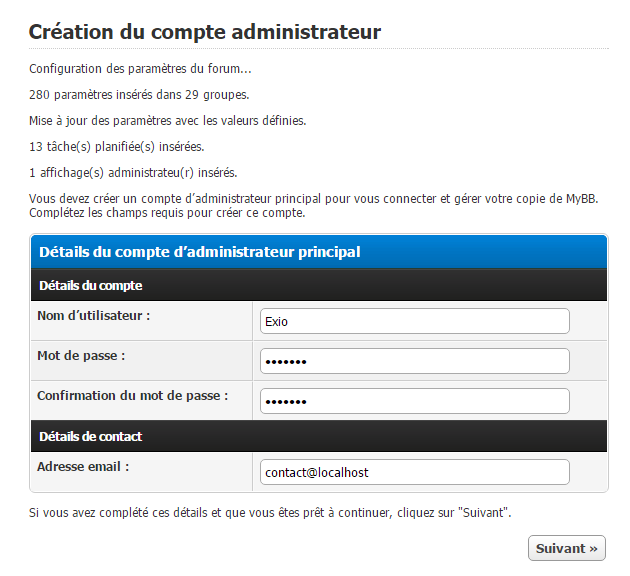The image size is (630, 576).
Task: Click the "Mot de passe :" label
Action: 81,355
